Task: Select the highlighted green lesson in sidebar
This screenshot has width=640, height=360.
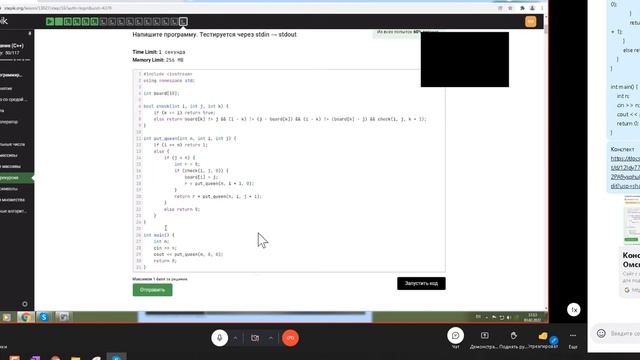Action: tap(17, 178)
